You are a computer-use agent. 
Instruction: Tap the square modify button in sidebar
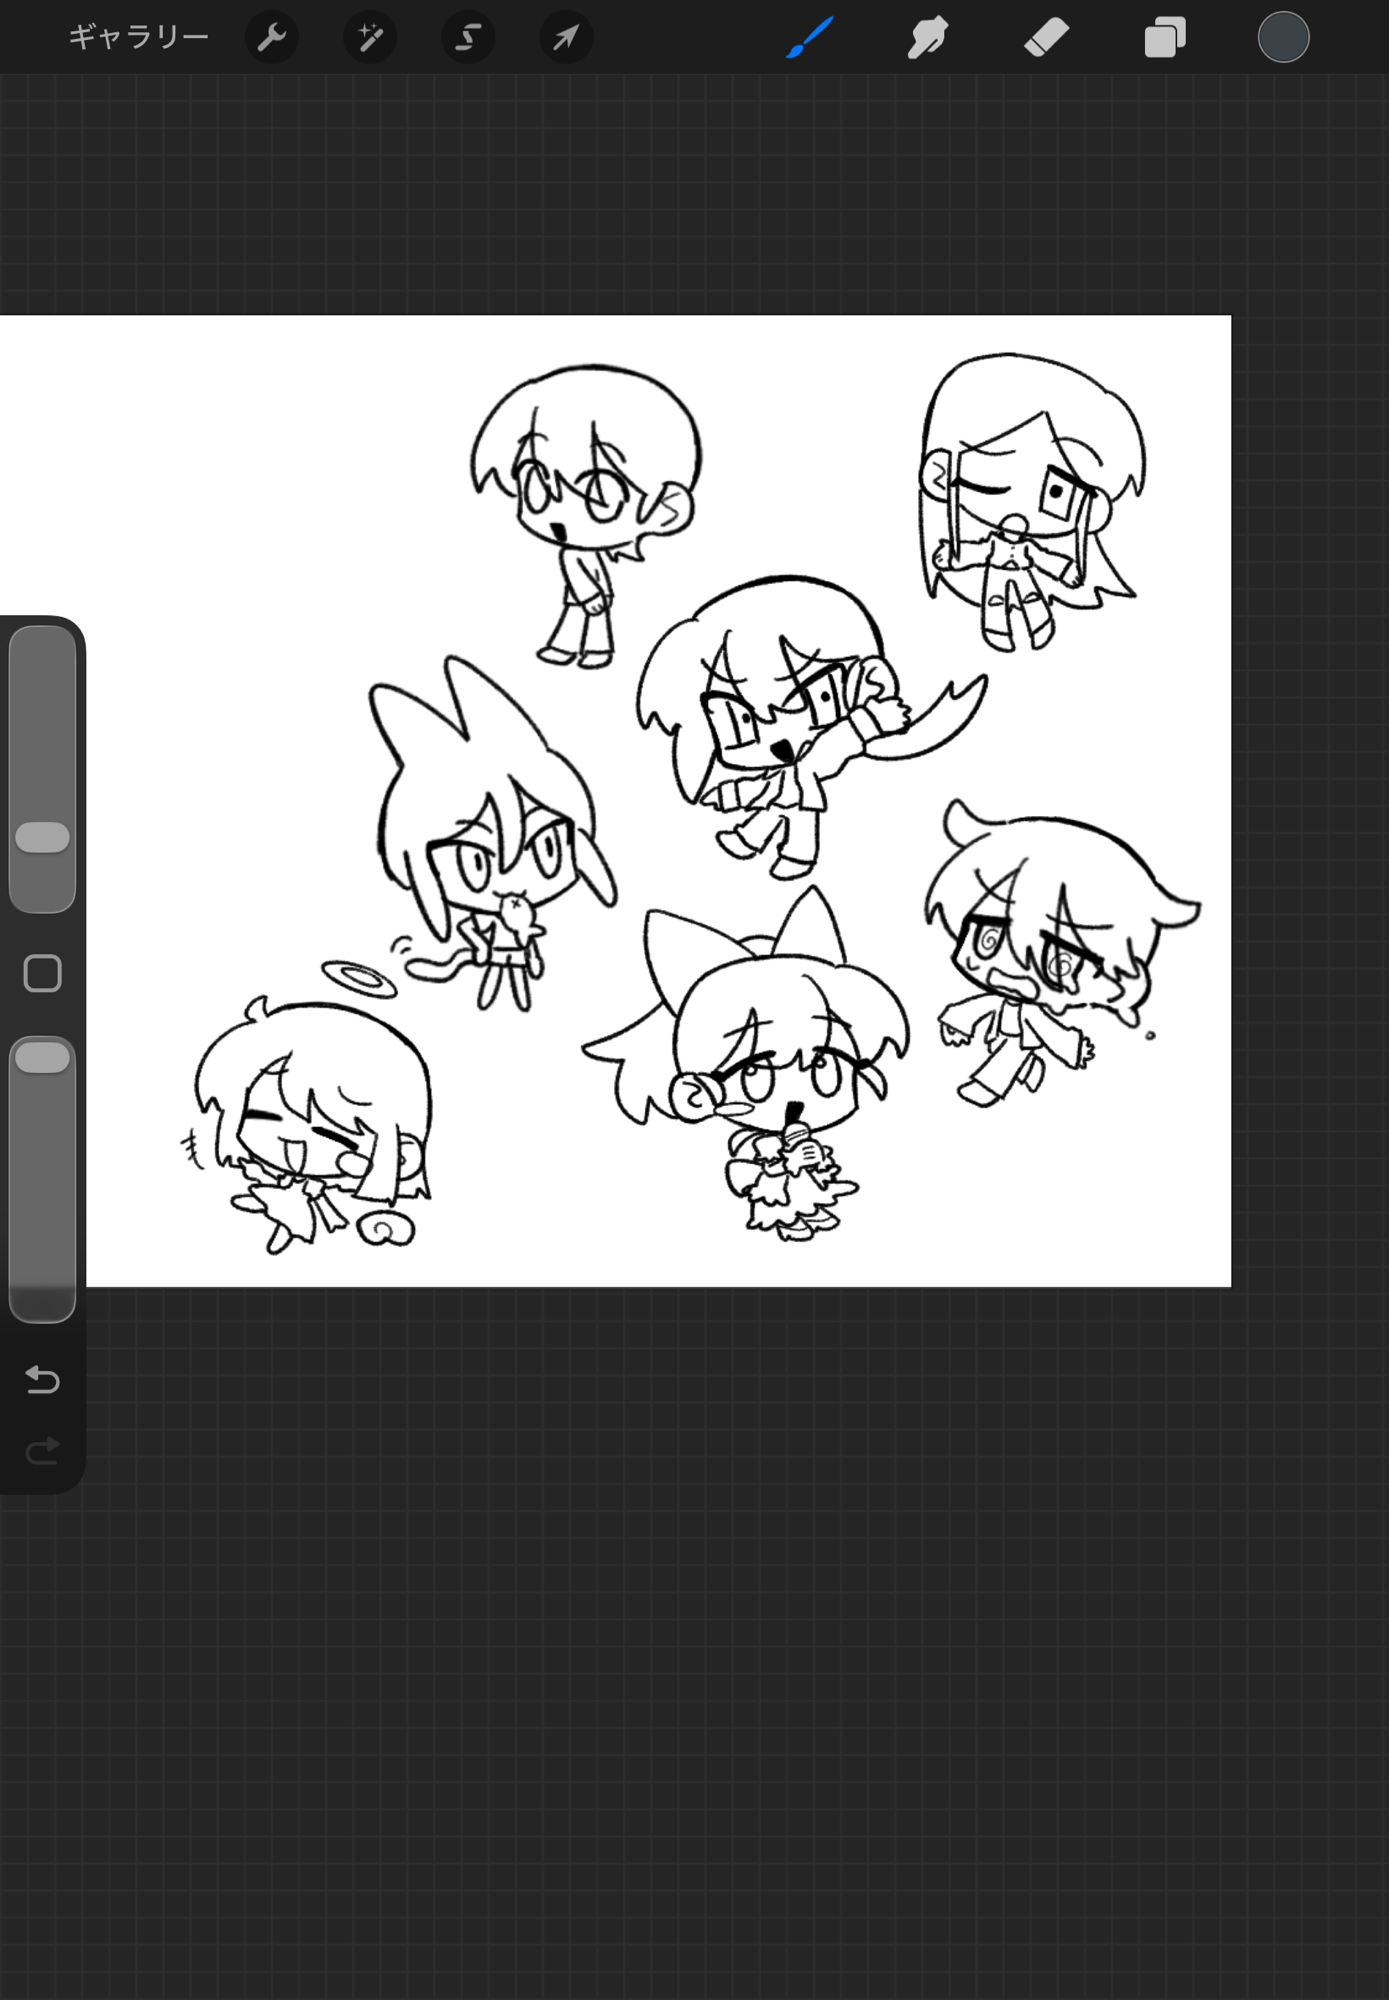pos(43,973)
